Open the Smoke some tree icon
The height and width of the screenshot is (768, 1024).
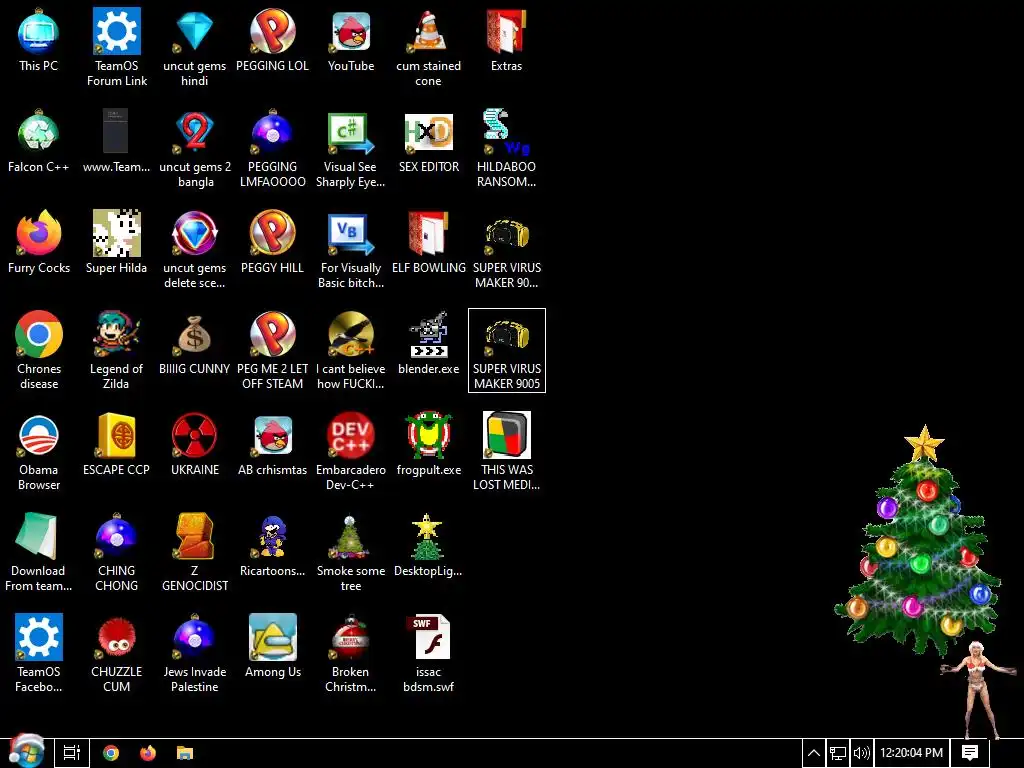click(351, 552)
